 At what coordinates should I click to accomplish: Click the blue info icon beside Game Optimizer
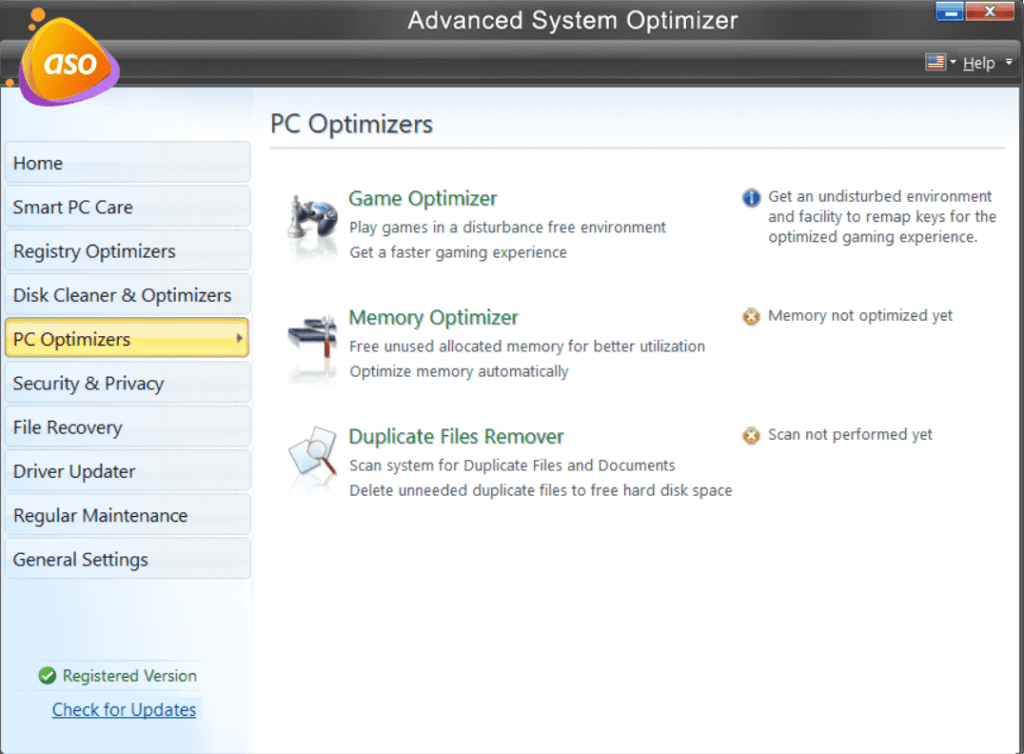[x=751, y=197]
